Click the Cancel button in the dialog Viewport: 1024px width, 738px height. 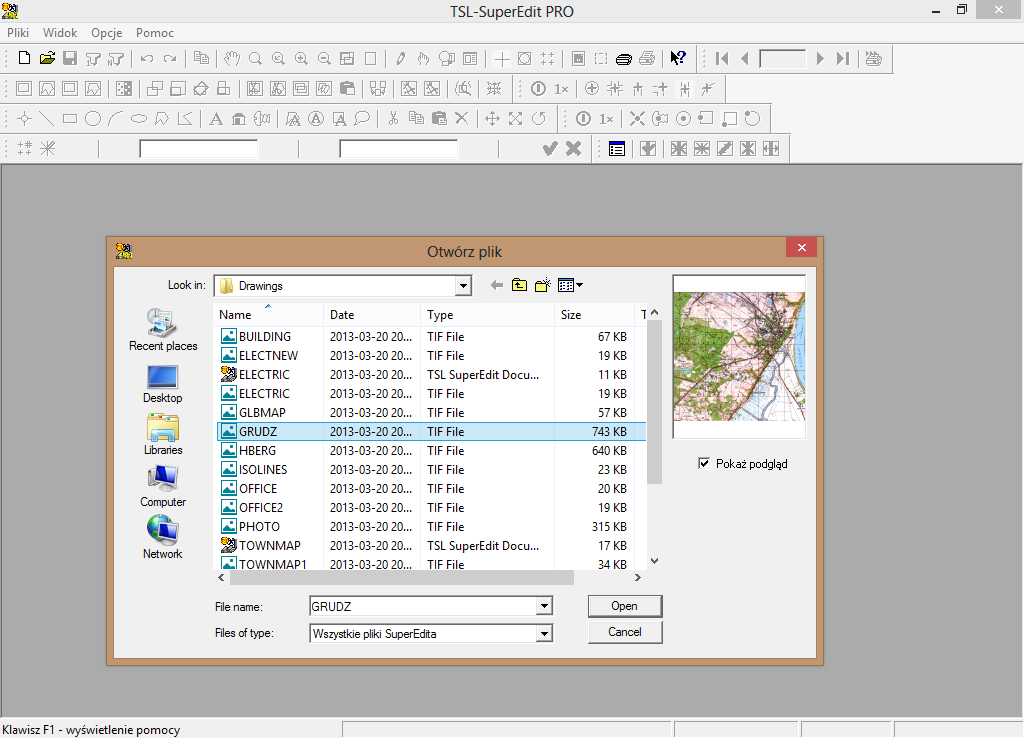(x=625, y=632)
